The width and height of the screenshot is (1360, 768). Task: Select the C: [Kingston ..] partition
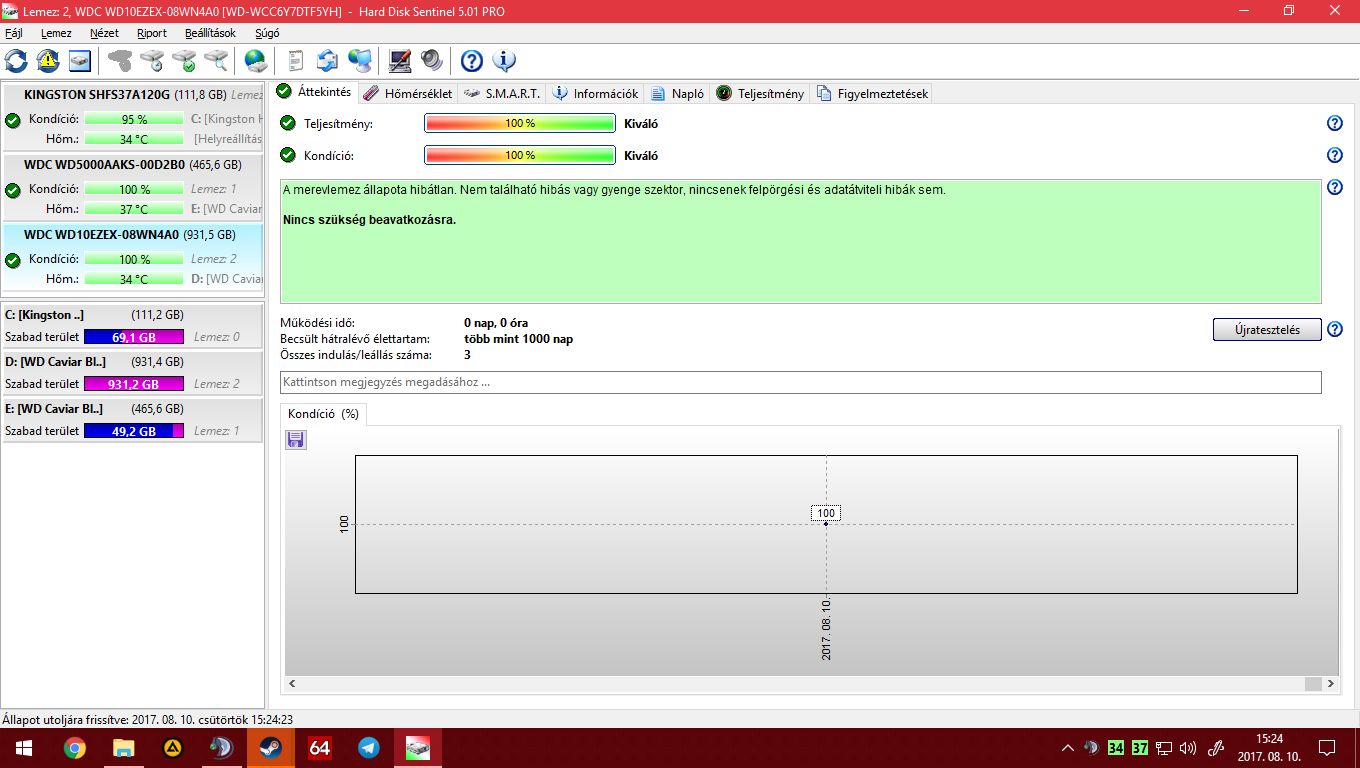point(133,326)
